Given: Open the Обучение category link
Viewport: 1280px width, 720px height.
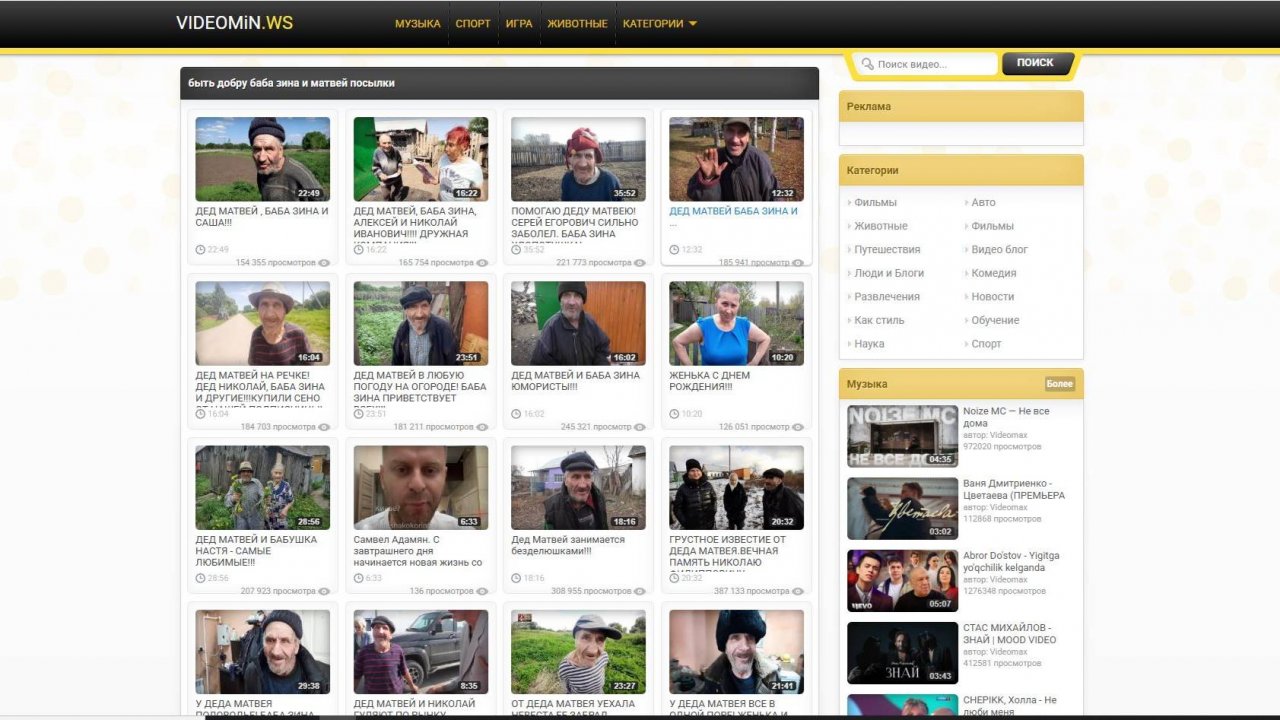Looking at the screenshot, I should click(x=996, y=321).
